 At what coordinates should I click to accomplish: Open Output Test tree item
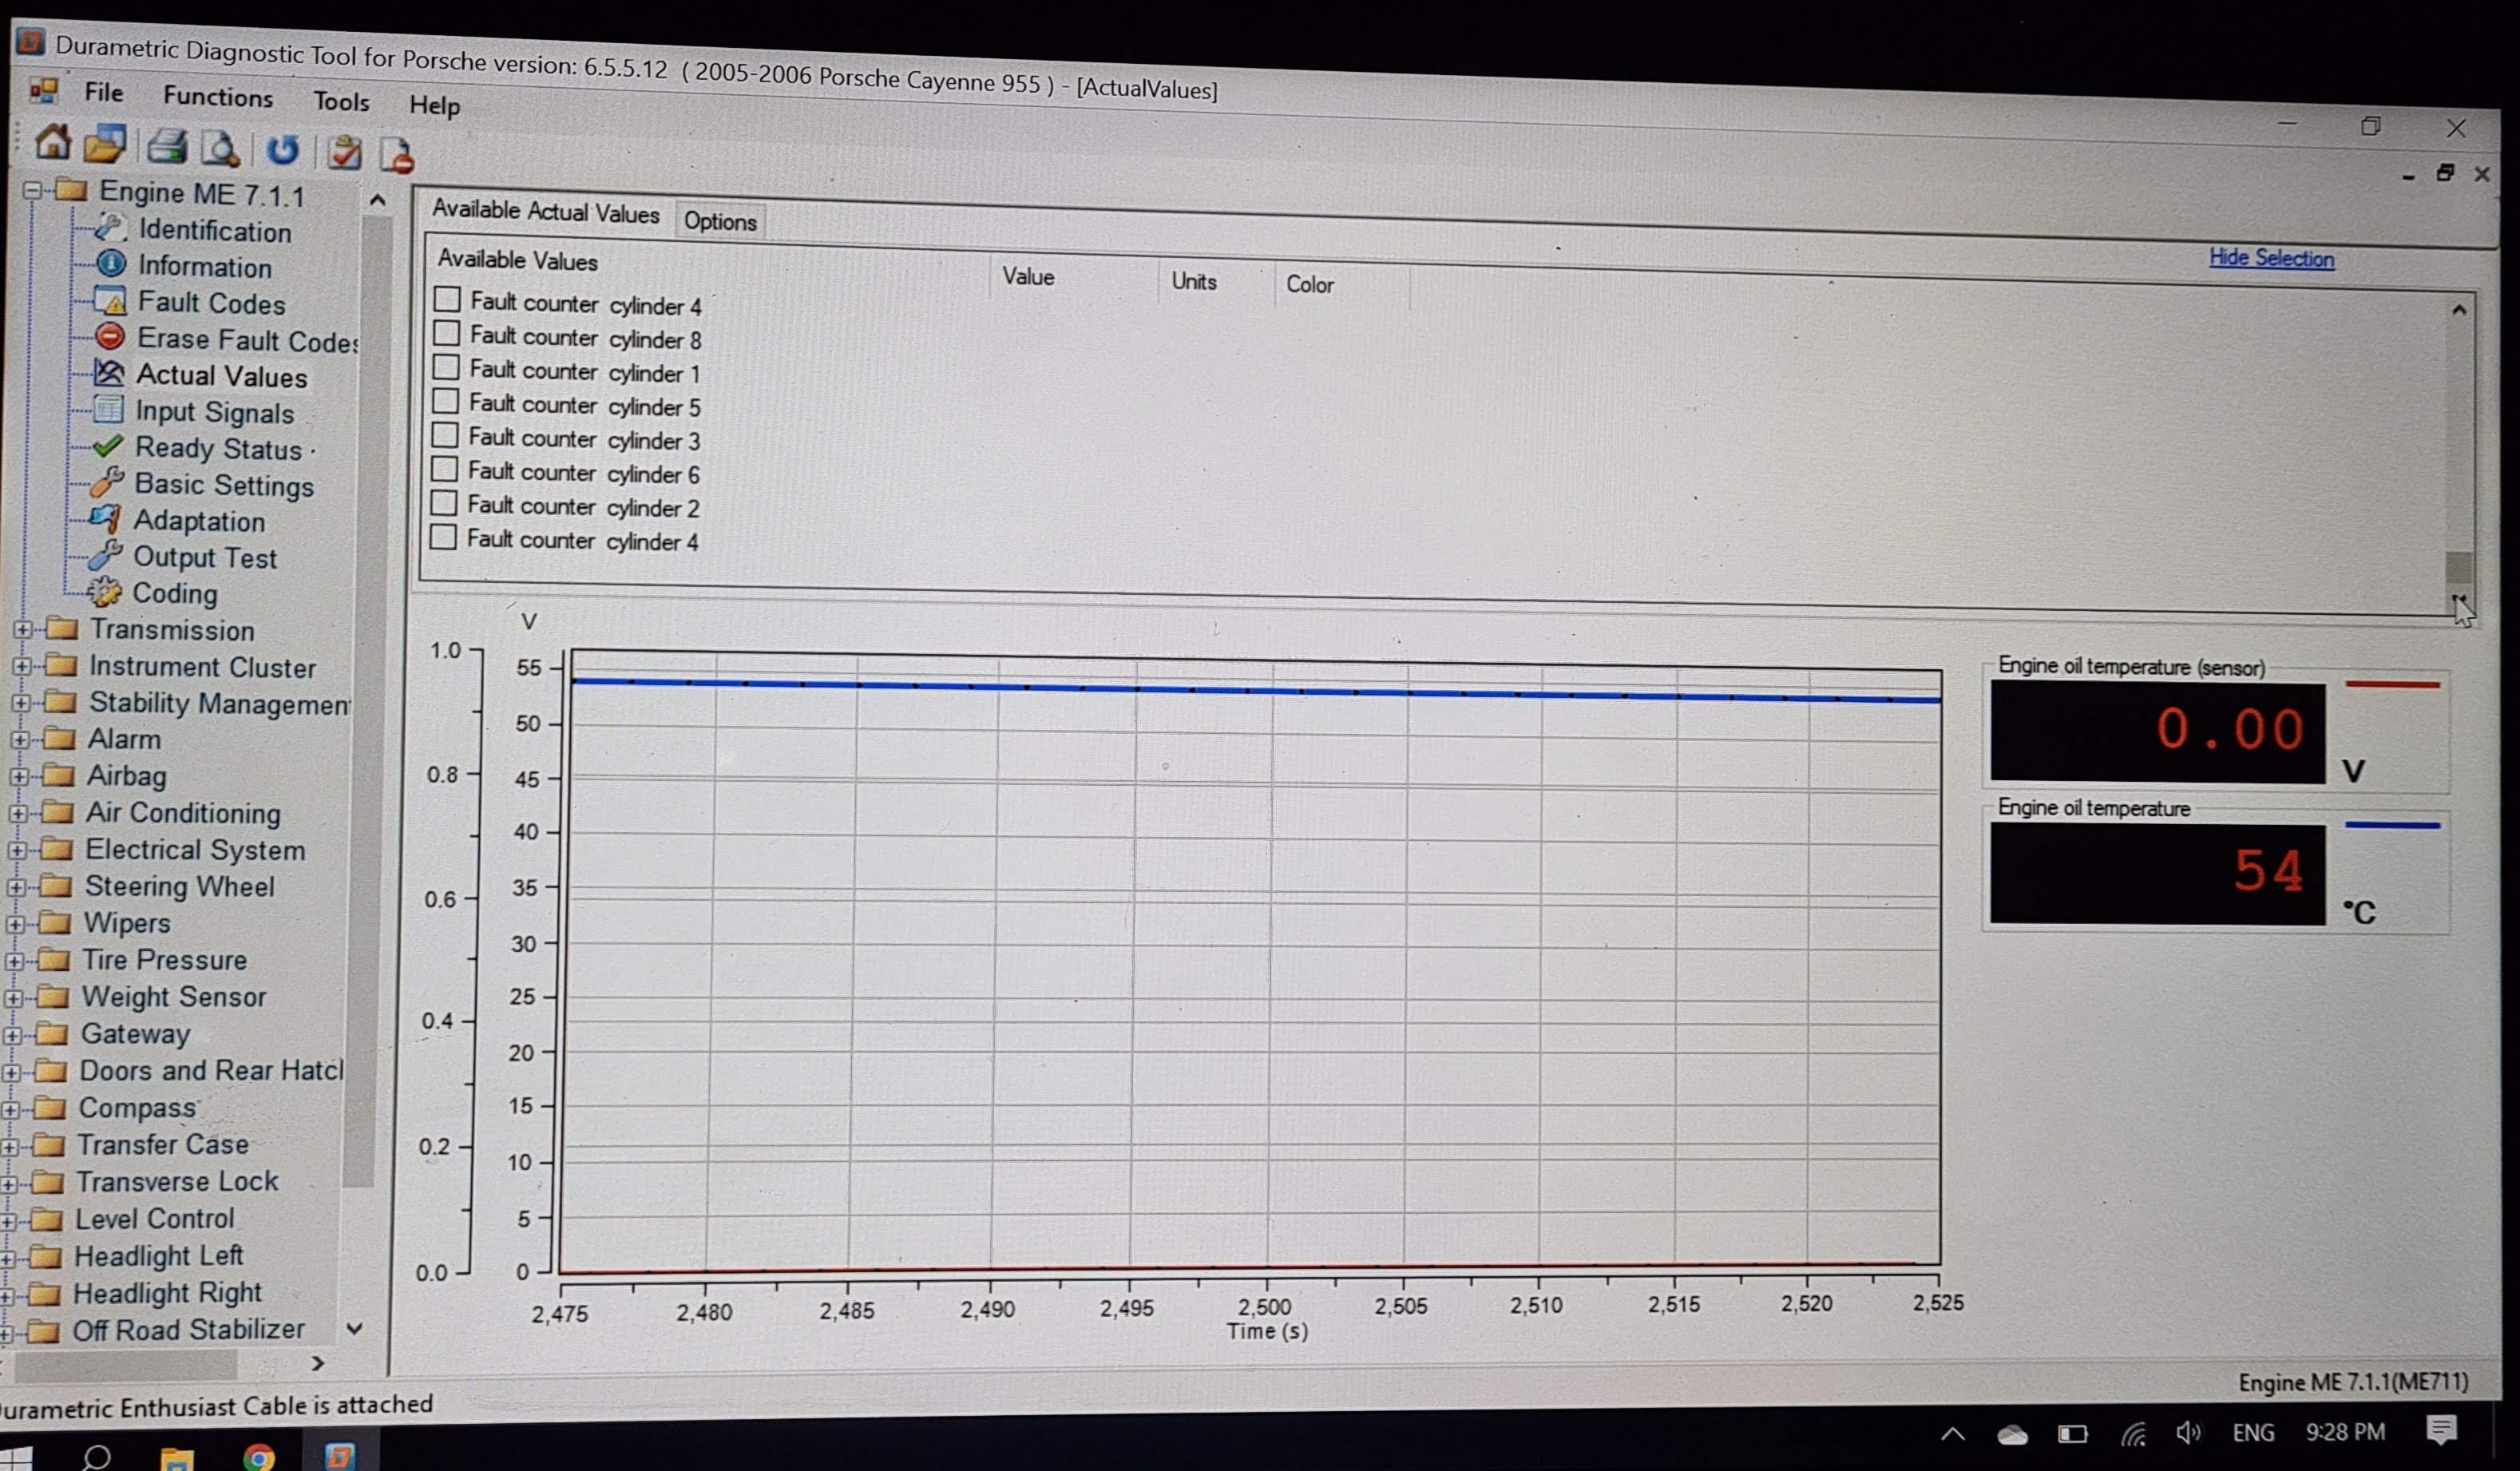tap(205, 557)
